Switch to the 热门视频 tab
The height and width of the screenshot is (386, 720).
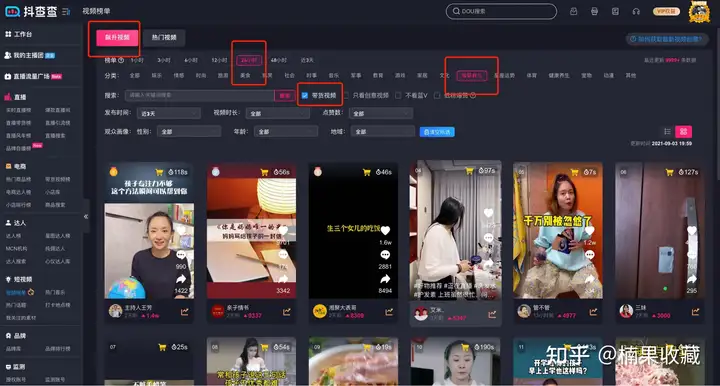pyautogui.click(x=164, y=38)
